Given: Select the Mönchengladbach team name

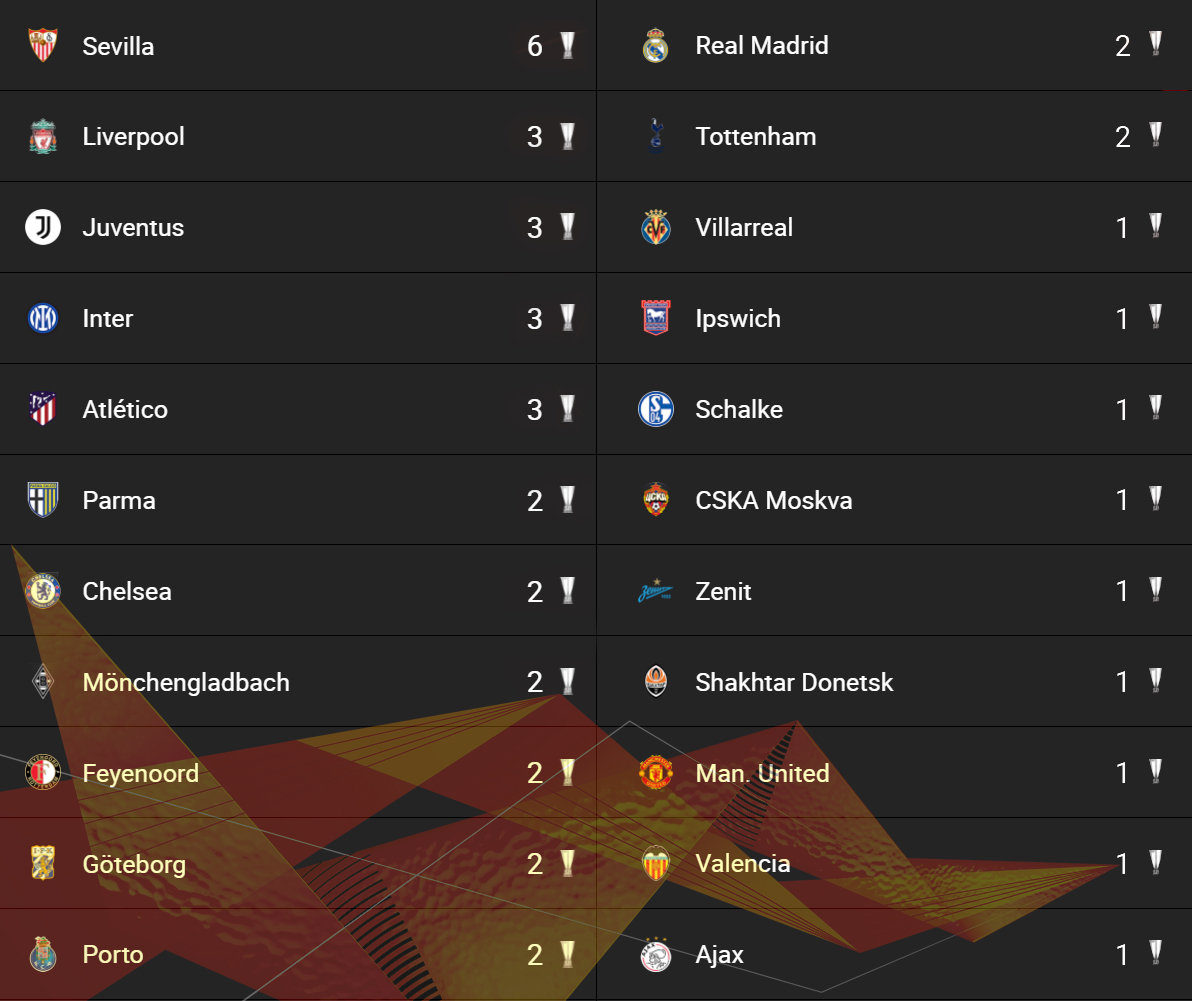Looking at the screenshot, I should coord(185,683).
